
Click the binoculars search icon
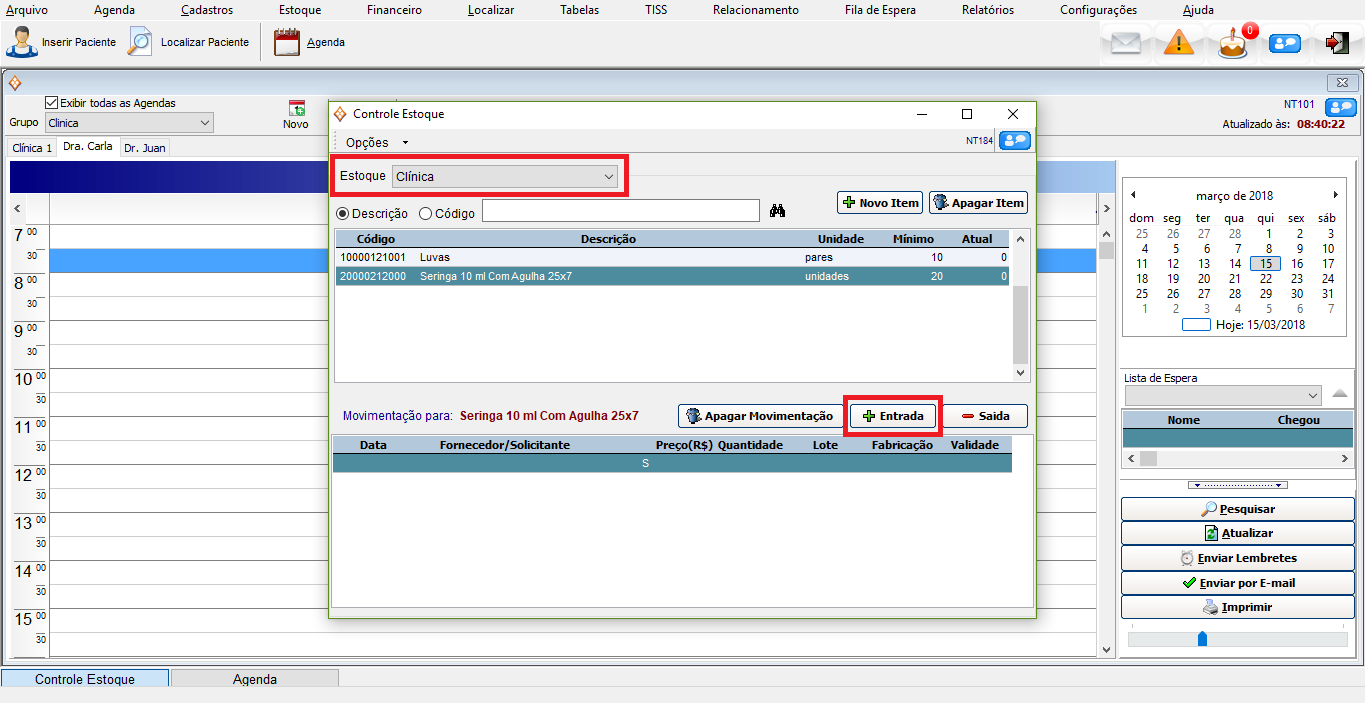coord(779,211)
